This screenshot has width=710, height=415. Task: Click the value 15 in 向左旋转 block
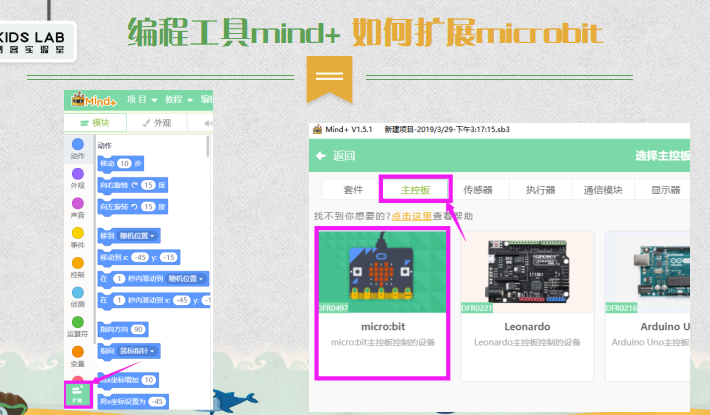148,207
